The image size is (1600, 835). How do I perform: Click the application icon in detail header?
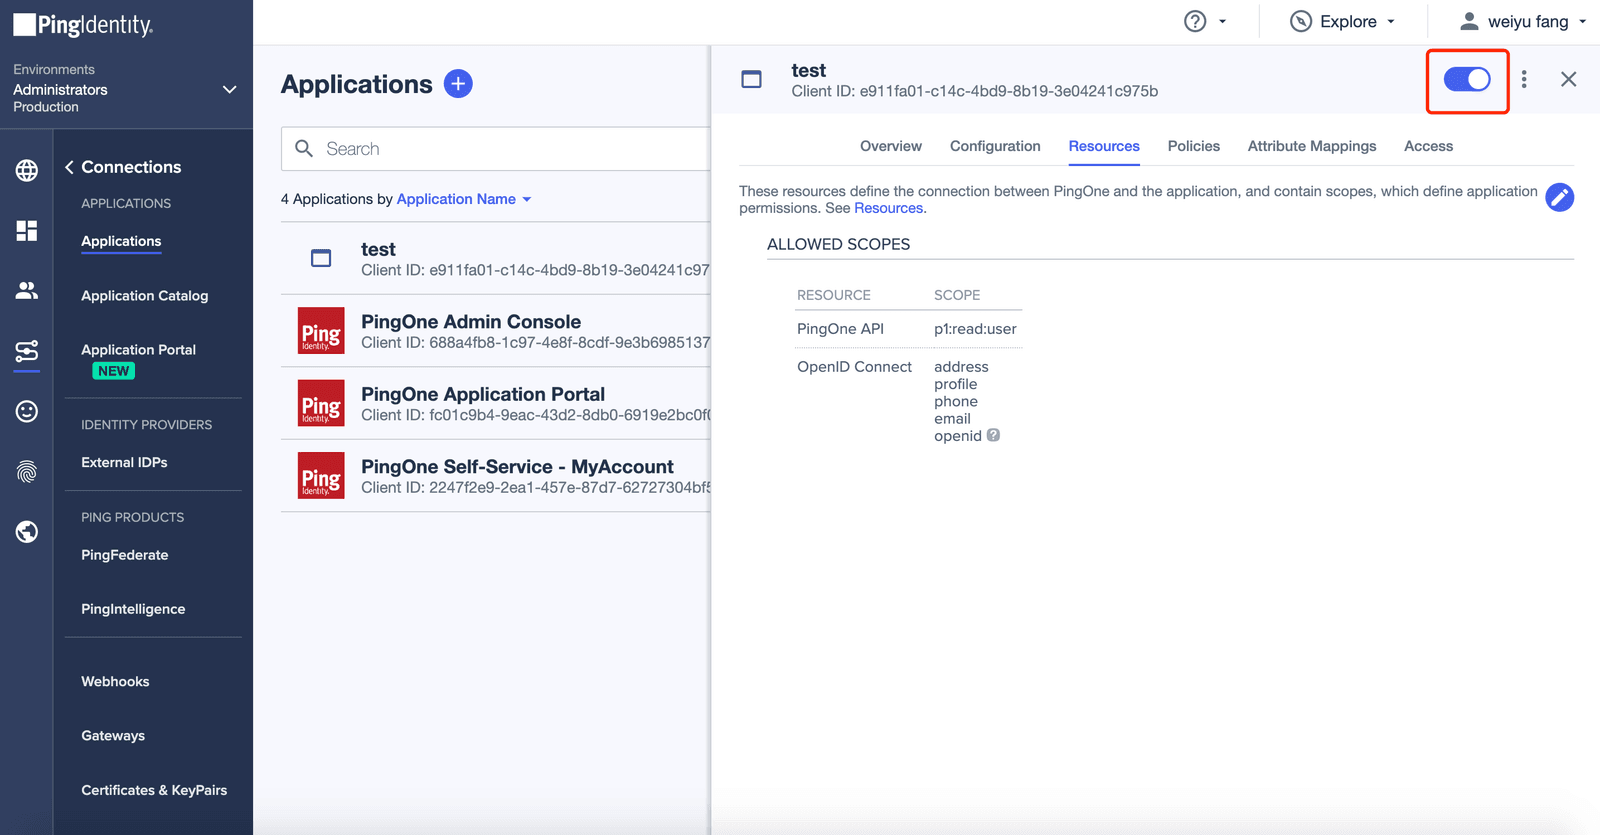tap(751, 79)
